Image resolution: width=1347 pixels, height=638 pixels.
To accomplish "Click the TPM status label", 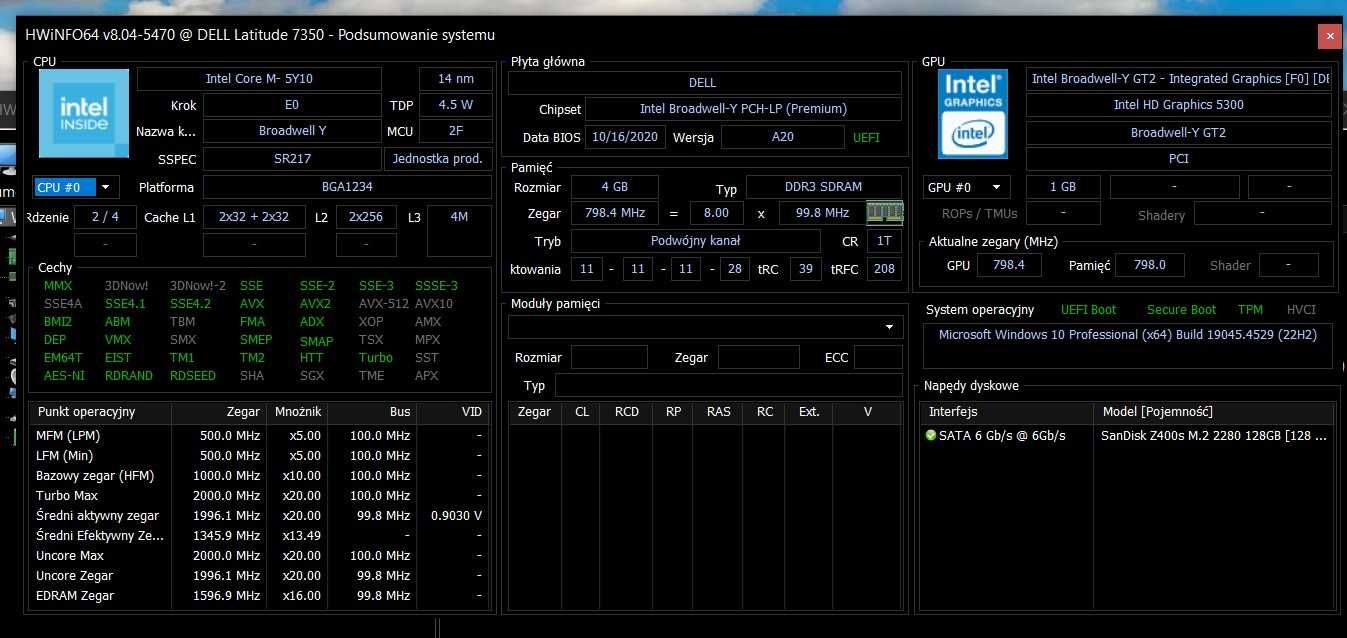I will point(1250,310).
